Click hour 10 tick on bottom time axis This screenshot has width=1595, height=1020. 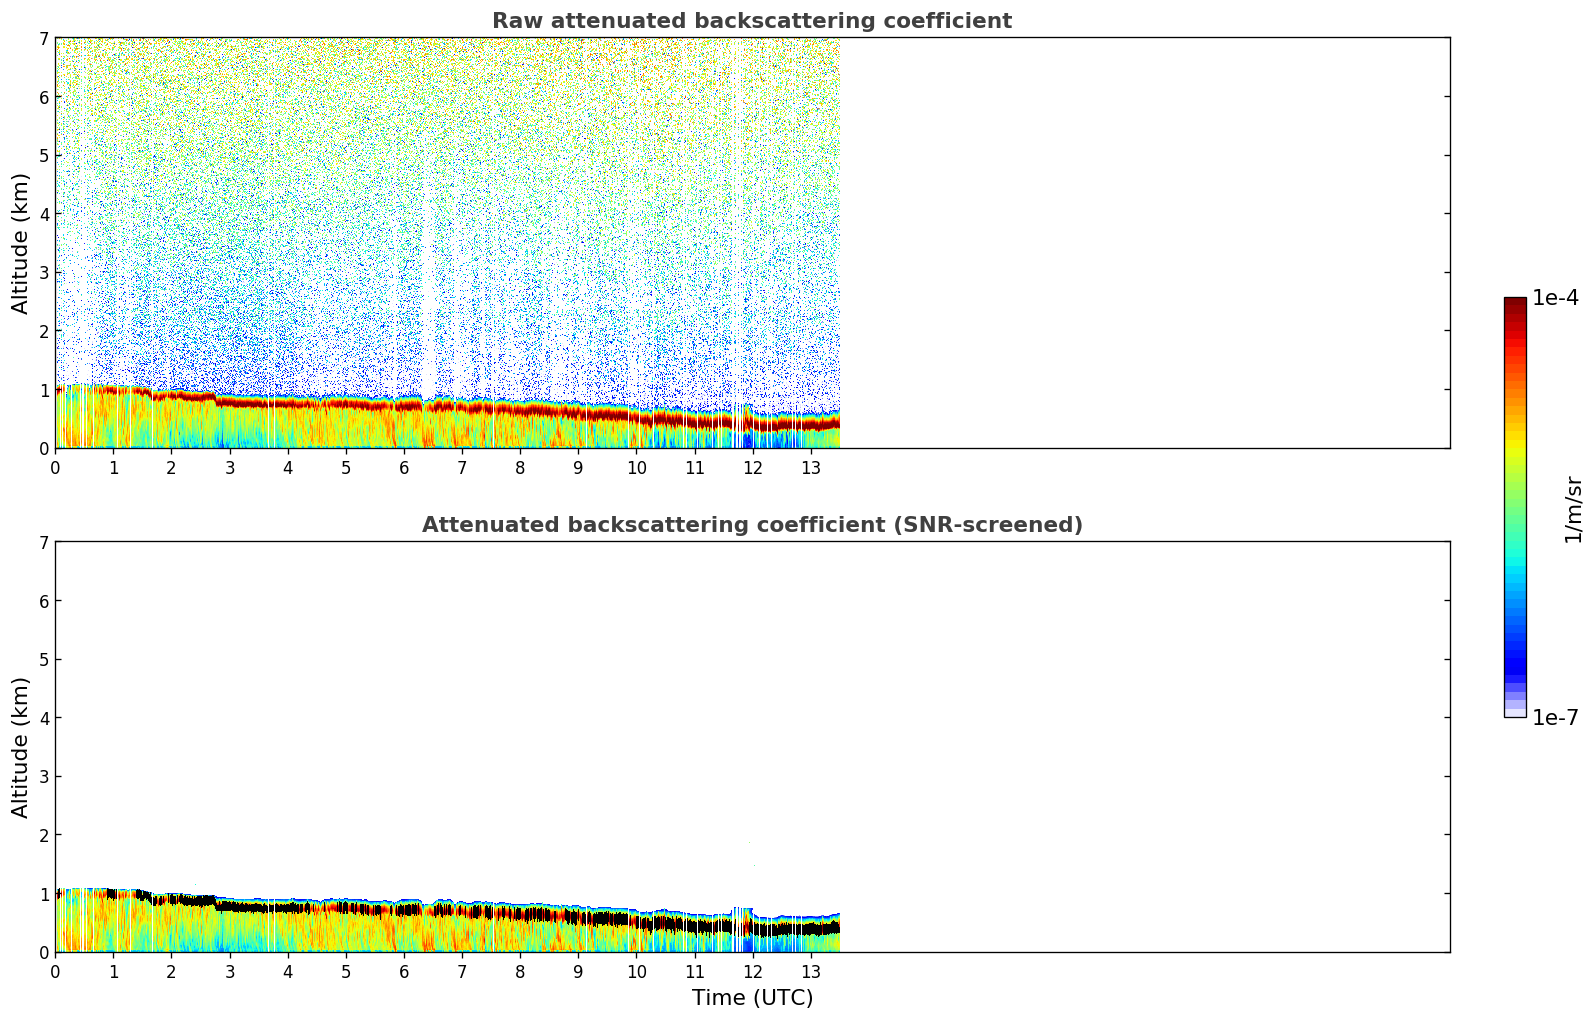click(x=636, y=971)
